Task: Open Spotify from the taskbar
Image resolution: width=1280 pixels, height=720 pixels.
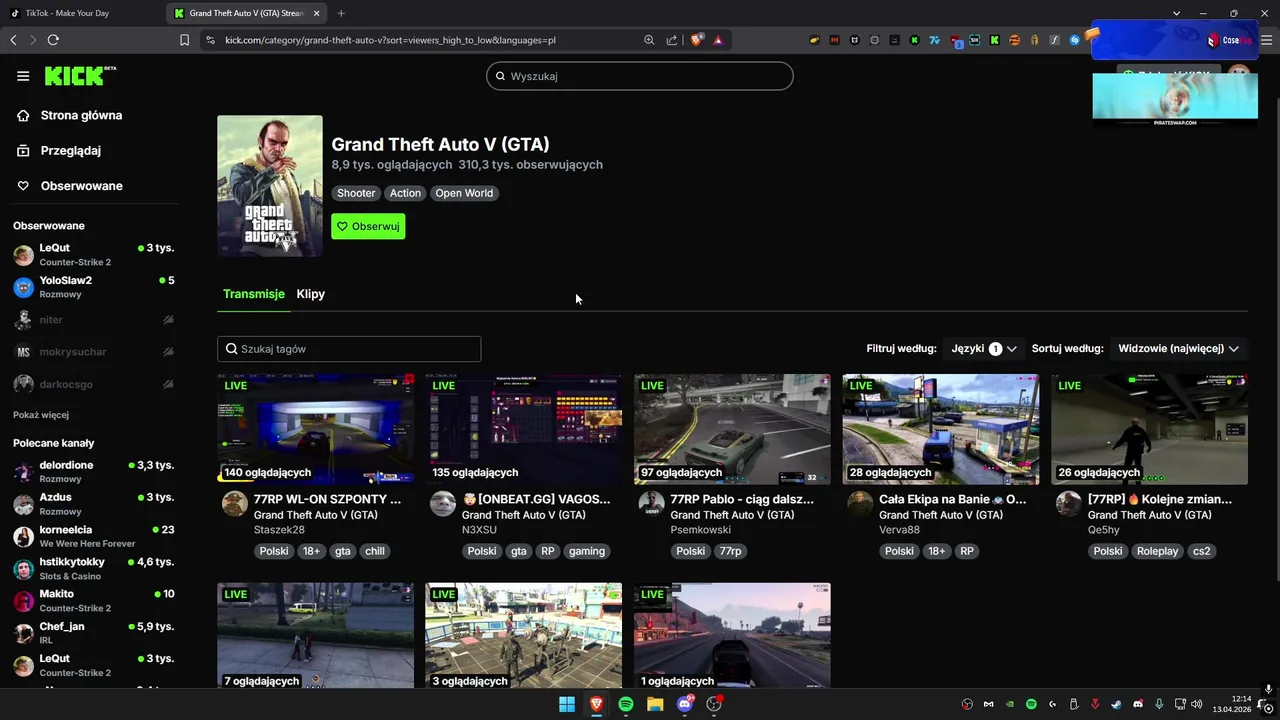Action: 626,704
